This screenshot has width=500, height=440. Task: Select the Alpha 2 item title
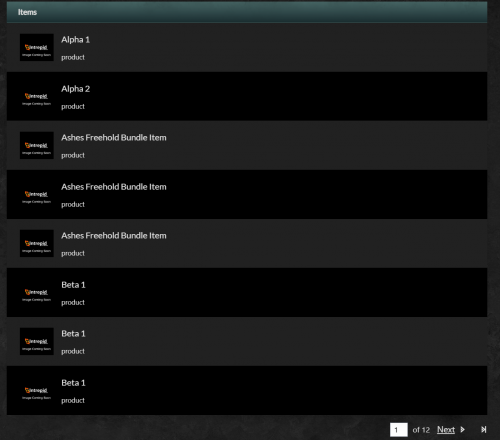[76, 89]
